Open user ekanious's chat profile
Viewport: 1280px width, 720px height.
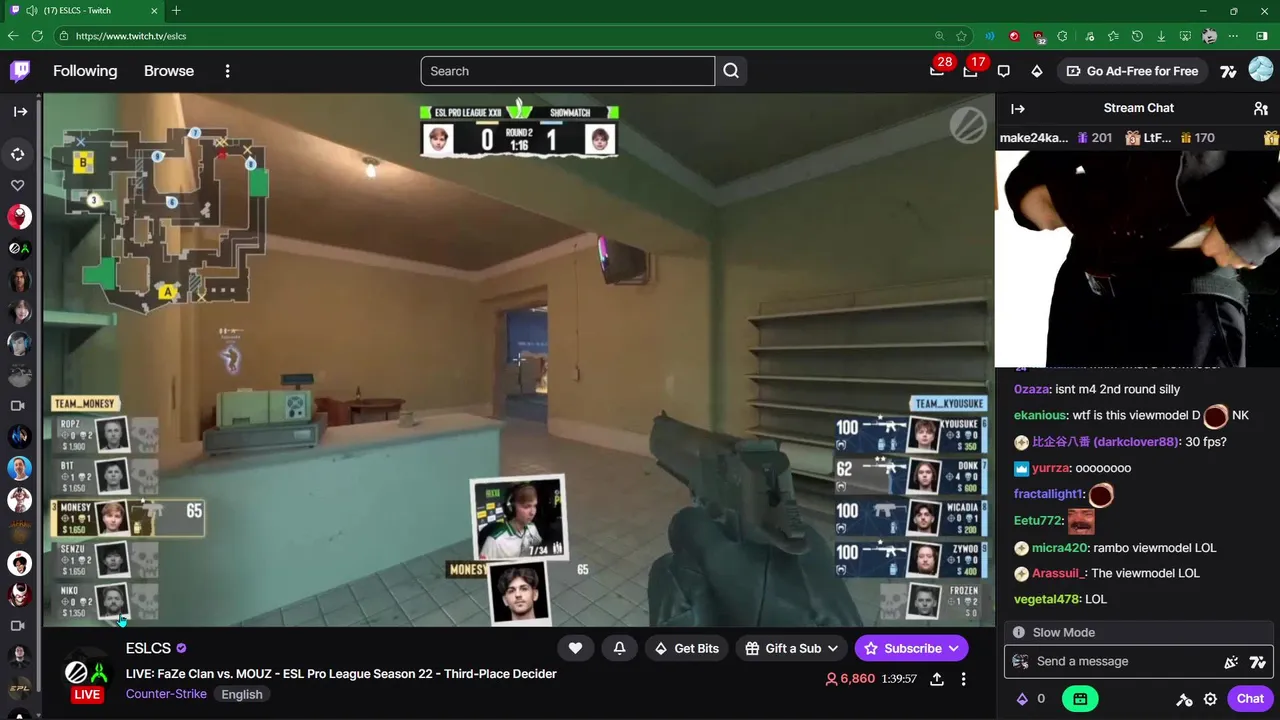pyautogui.click(x=1039, y=415)
